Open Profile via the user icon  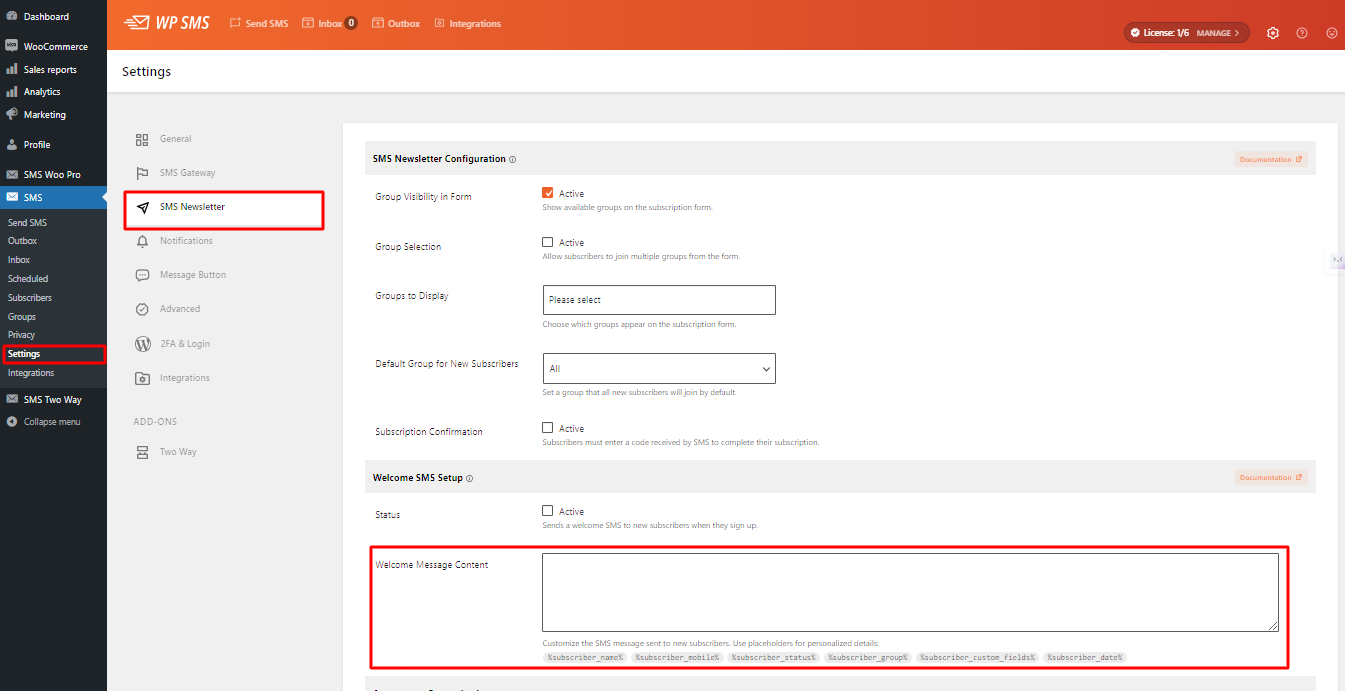pos(11,144)
